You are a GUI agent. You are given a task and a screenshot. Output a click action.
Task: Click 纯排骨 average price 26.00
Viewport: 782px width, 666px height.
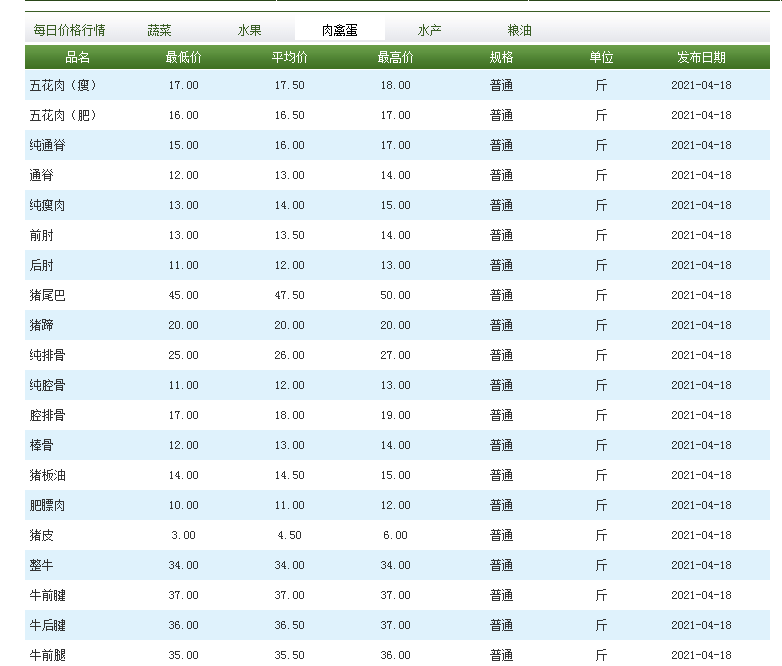(x=290, y=355)
